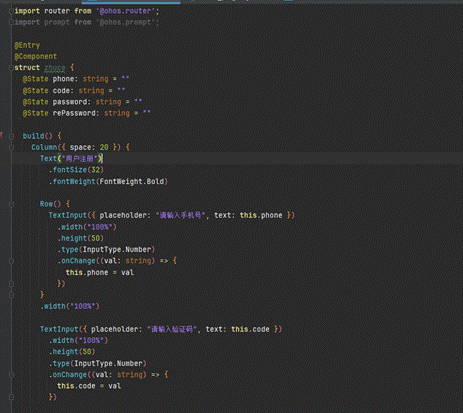Click the "请输入手机号" placeholder string
Viewport: 463px width, 413px height.
(180, 215)
